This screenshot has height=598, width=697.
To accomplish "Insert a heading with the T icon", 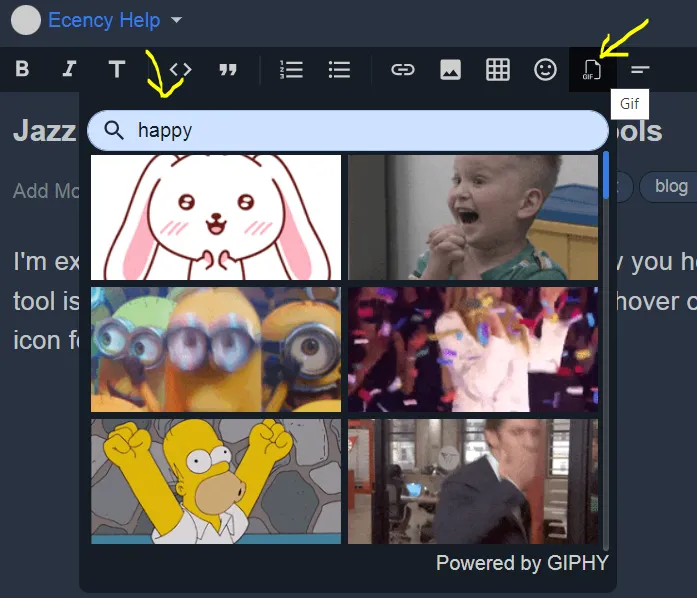I will tap(116, 69).
